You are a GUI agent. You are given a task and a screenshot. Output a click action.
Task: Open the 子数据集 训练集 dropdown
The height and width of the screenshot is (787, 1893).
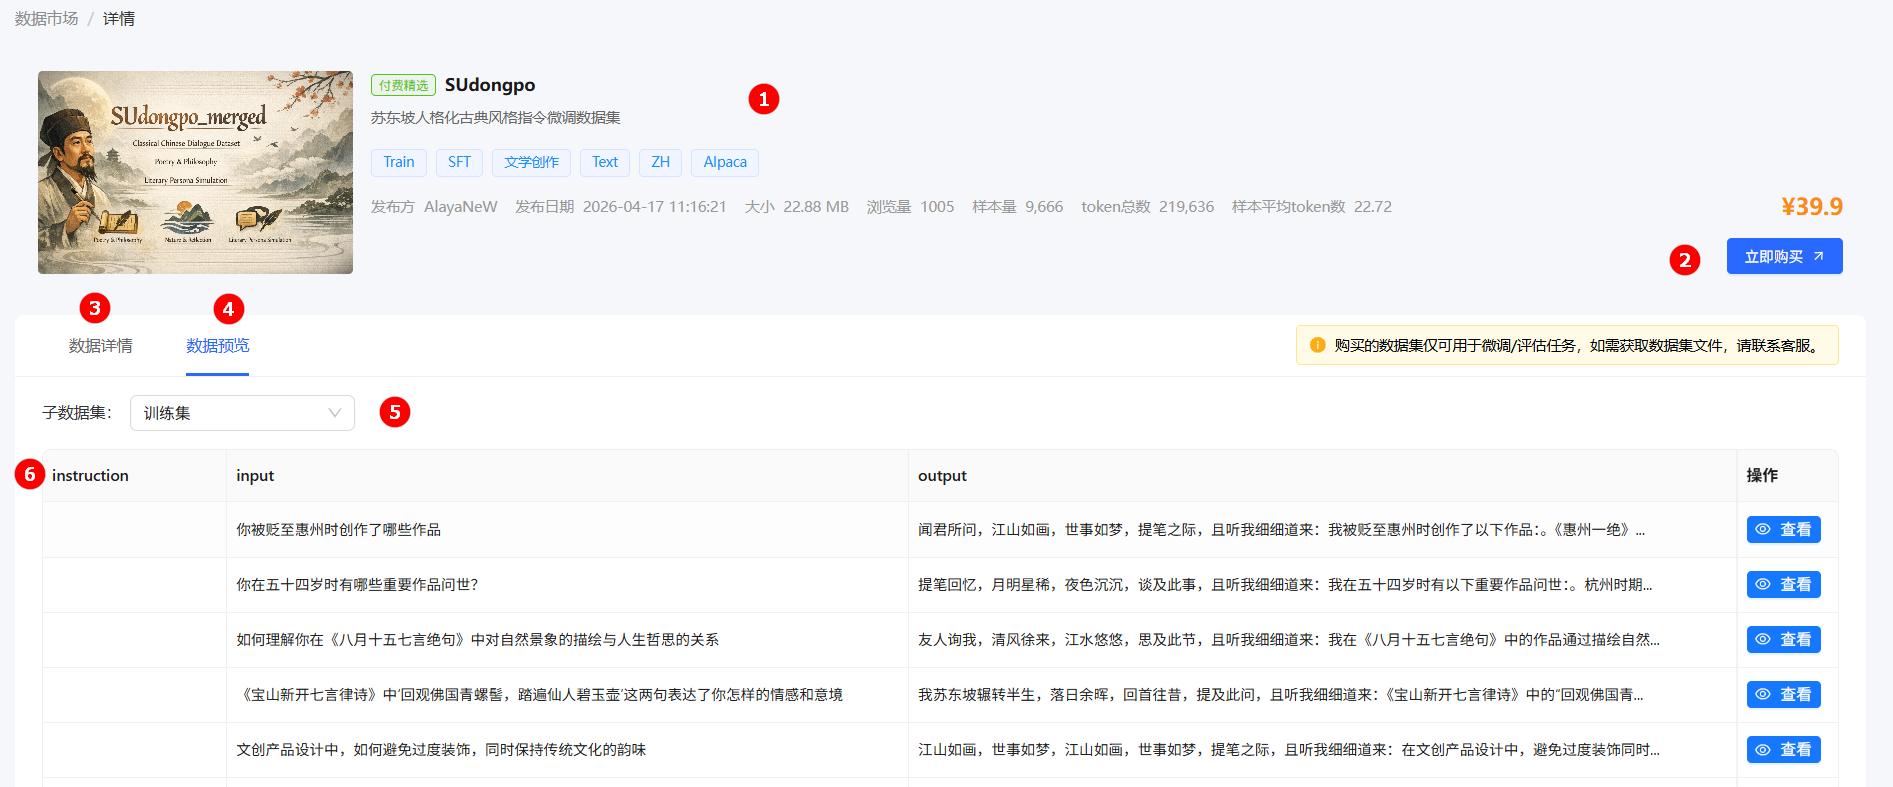[241, 413]
